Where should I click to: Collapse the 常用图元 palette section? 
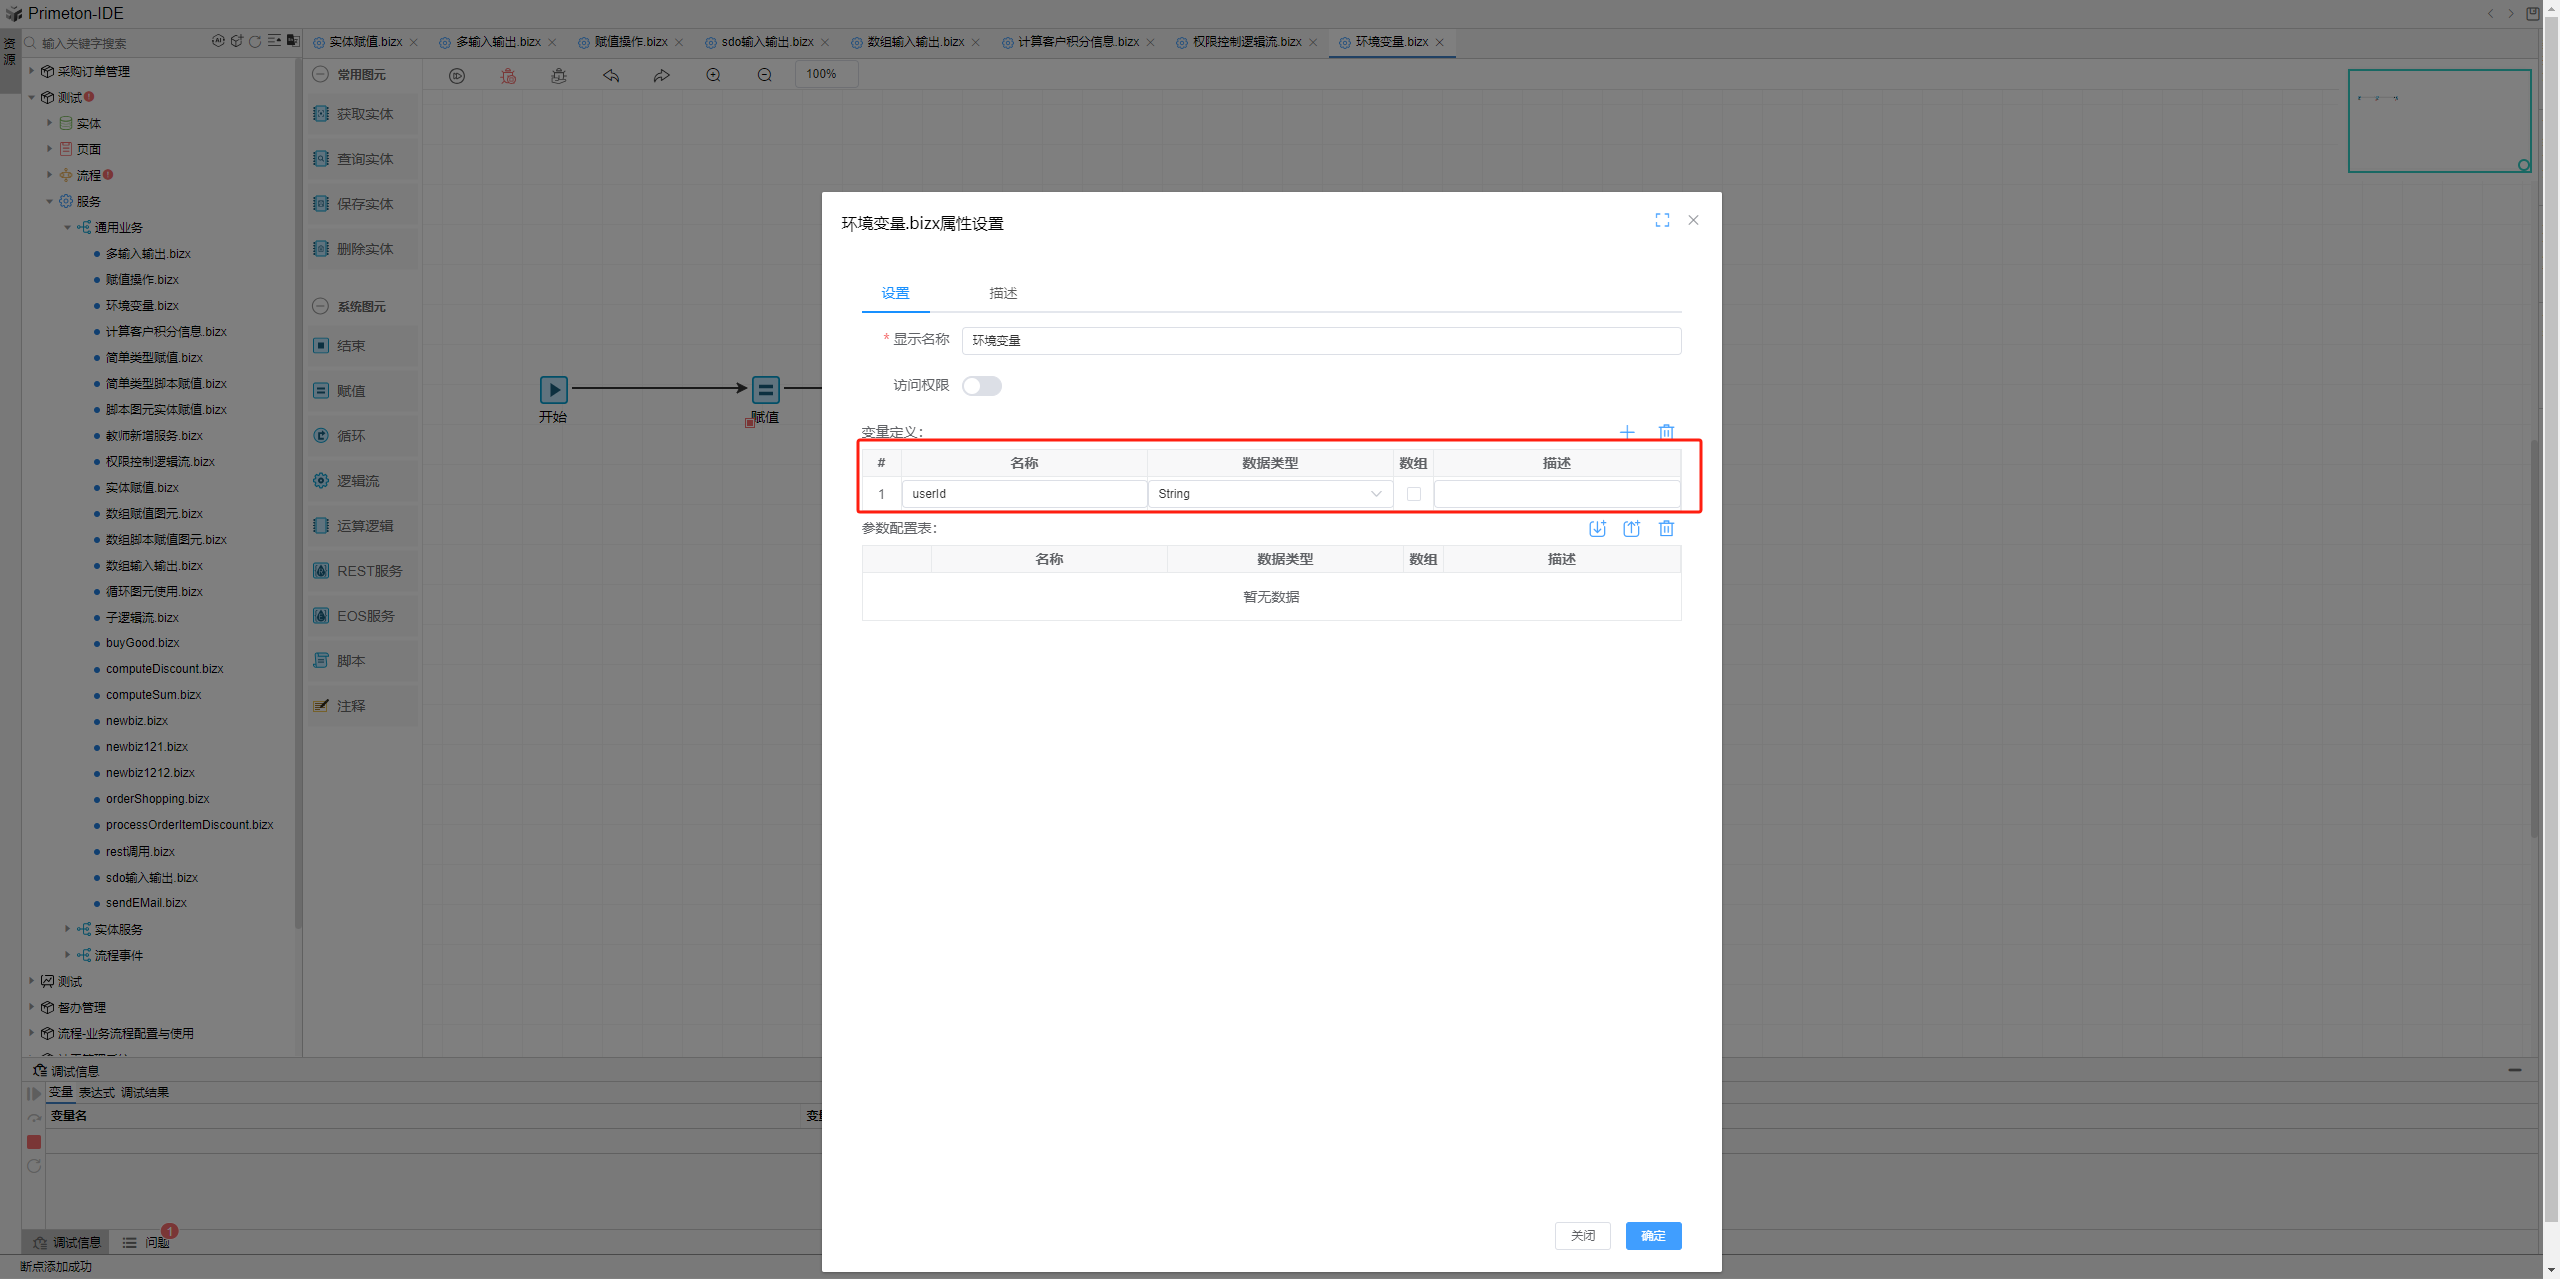(x=321, y=74)
